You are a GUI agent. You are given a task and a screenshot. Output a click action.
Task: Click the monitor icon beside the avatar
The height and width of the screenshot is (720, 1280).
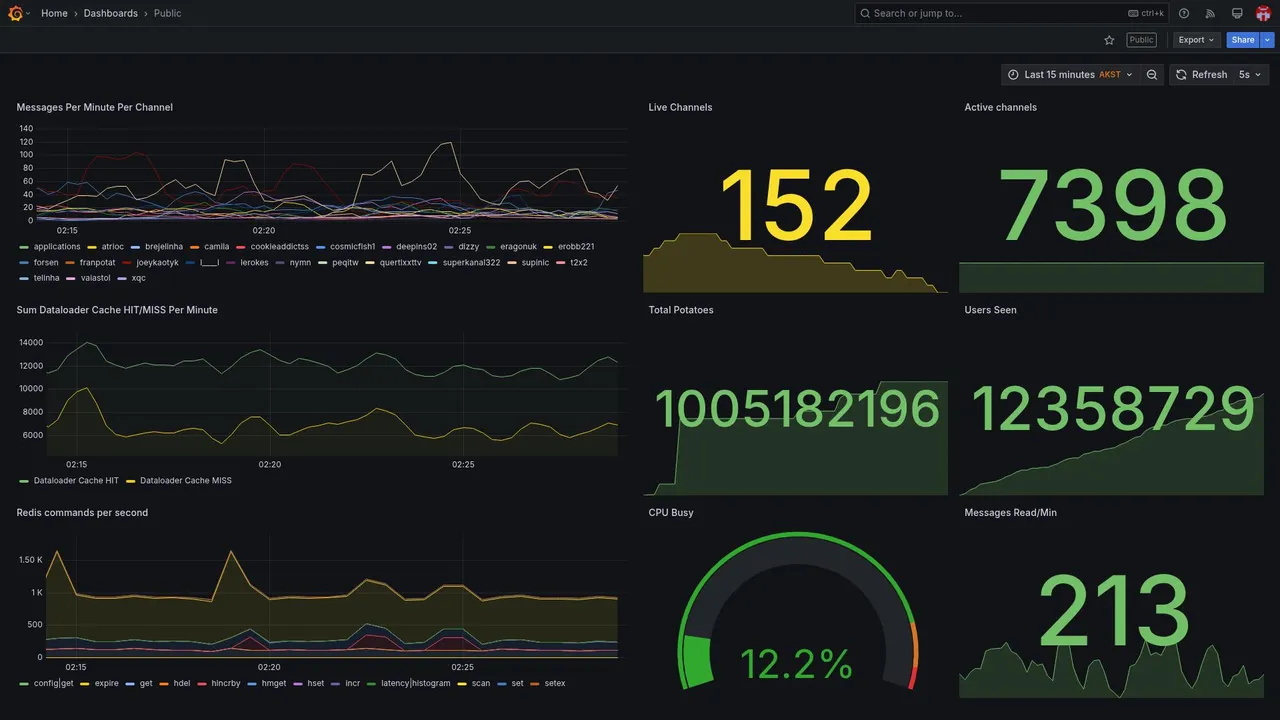coord(1237,13)
